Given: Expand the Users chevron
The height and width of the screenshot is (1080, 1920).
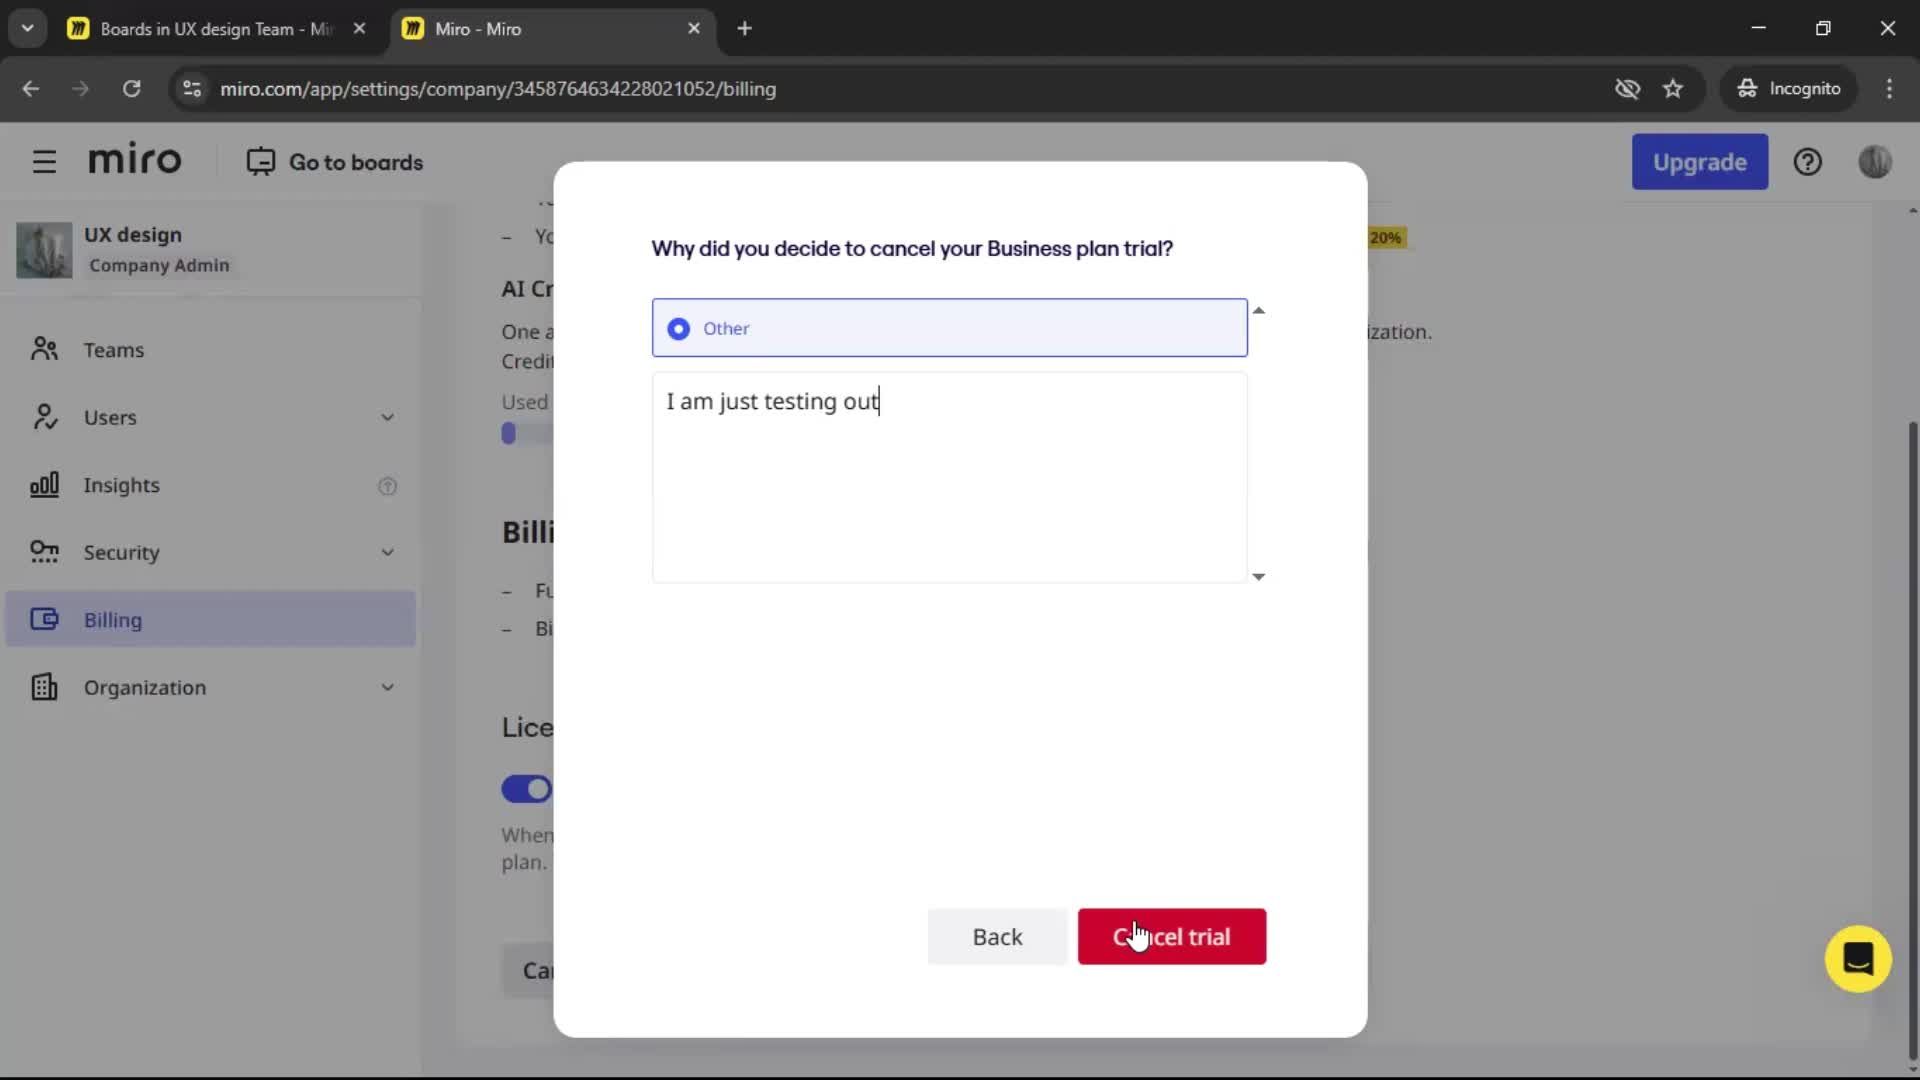Looking at the screenshot, I should (387, 418).
